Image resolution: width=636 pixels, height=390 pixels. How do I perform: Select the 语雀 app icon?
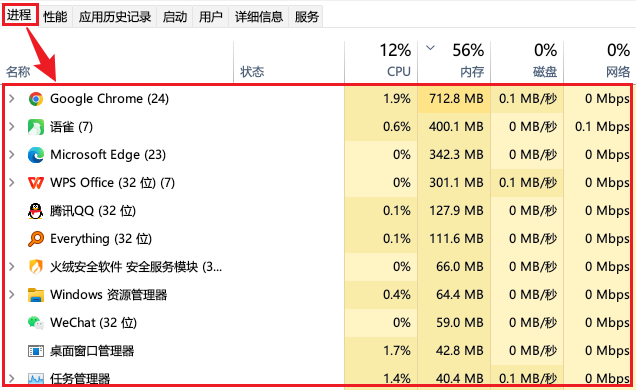pos(36,127)
